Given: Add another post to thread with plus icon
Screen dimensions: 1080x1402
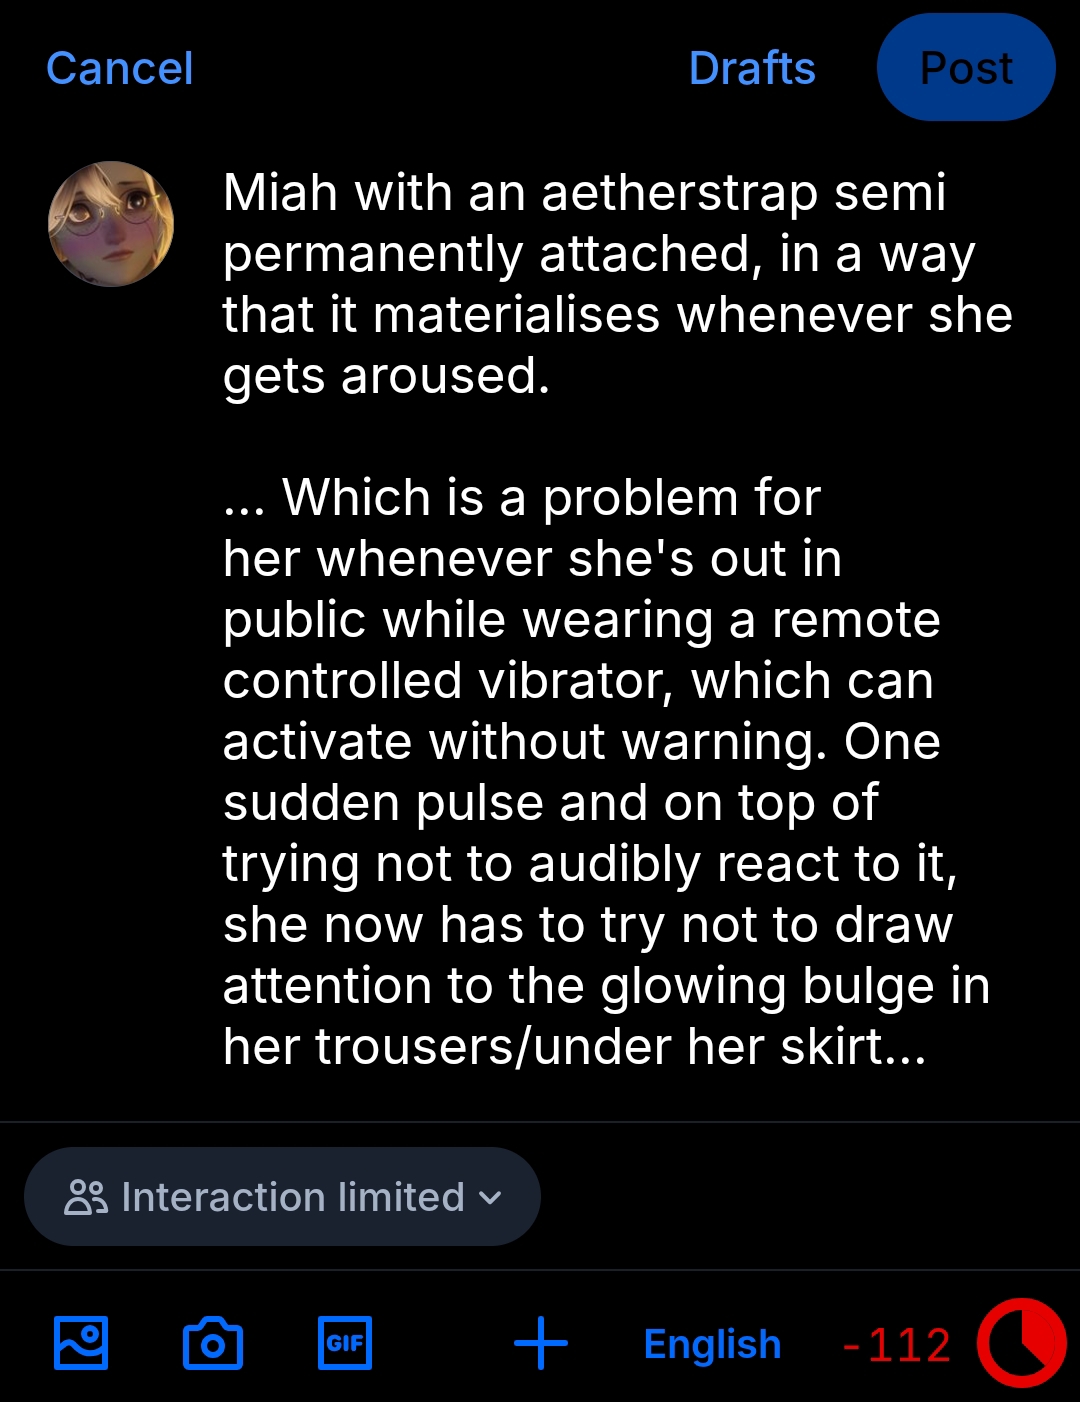Looking at the screenshot, I should coord(540,1343).
